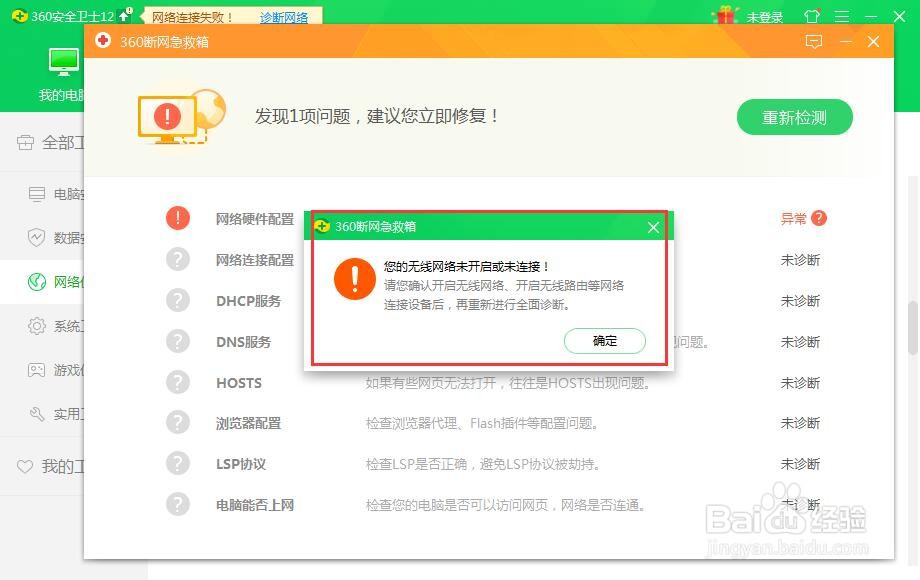Viewport: 920px width, 580px height.
Task: Open the 全部工具 toolbox sidebar item
Action: [51, 143]
